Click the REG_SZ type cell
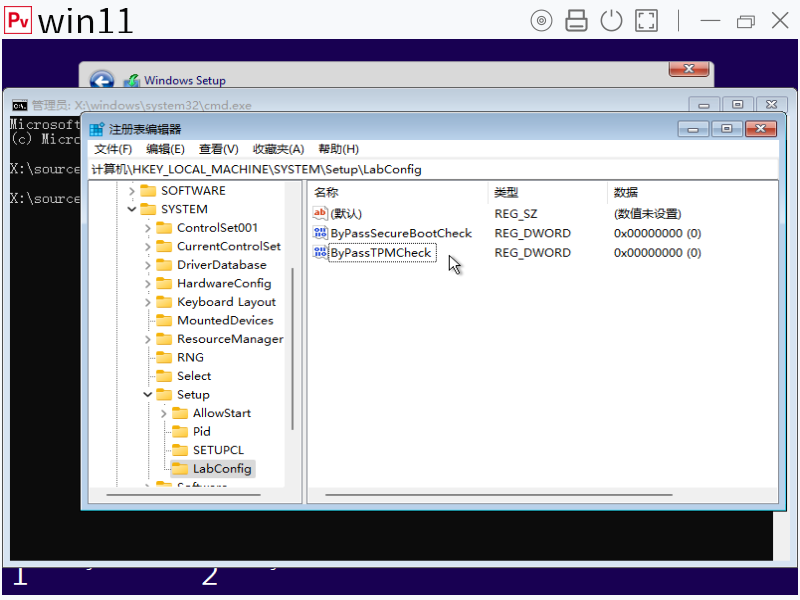This screenshot has height=600, width=800. [x=515, y=214]
